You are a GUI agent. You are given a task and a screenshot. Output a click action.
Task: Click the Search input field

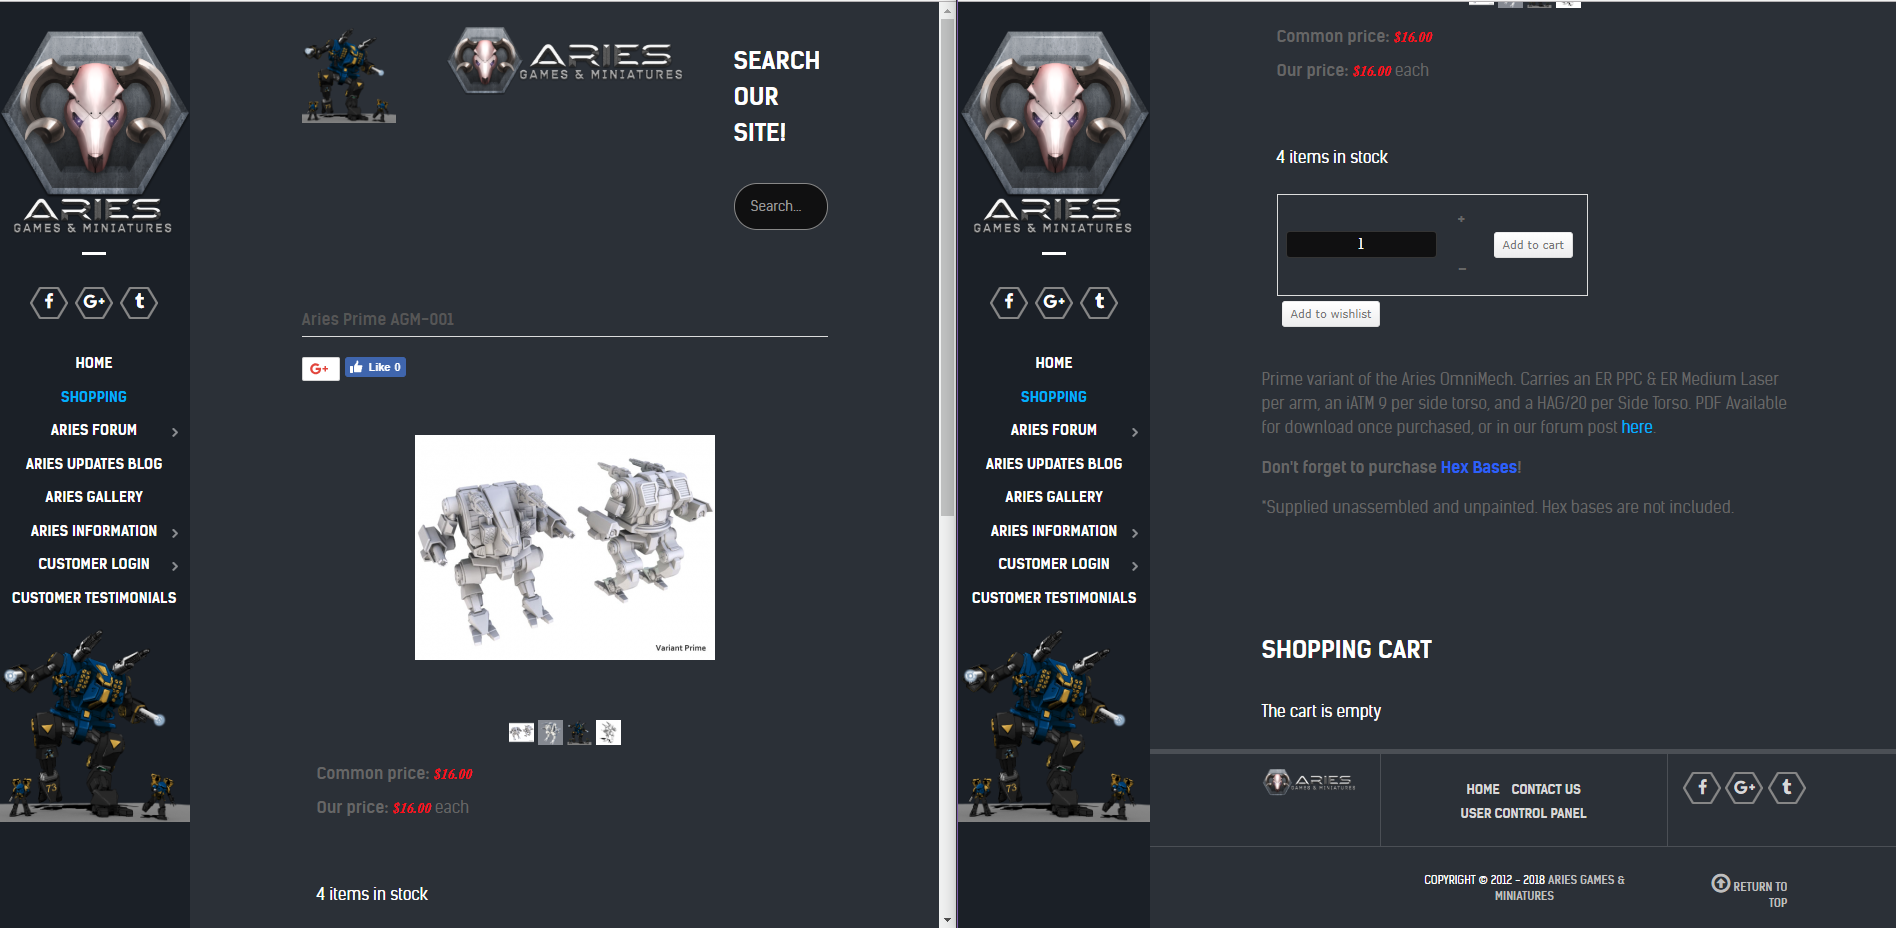point(781,206)
